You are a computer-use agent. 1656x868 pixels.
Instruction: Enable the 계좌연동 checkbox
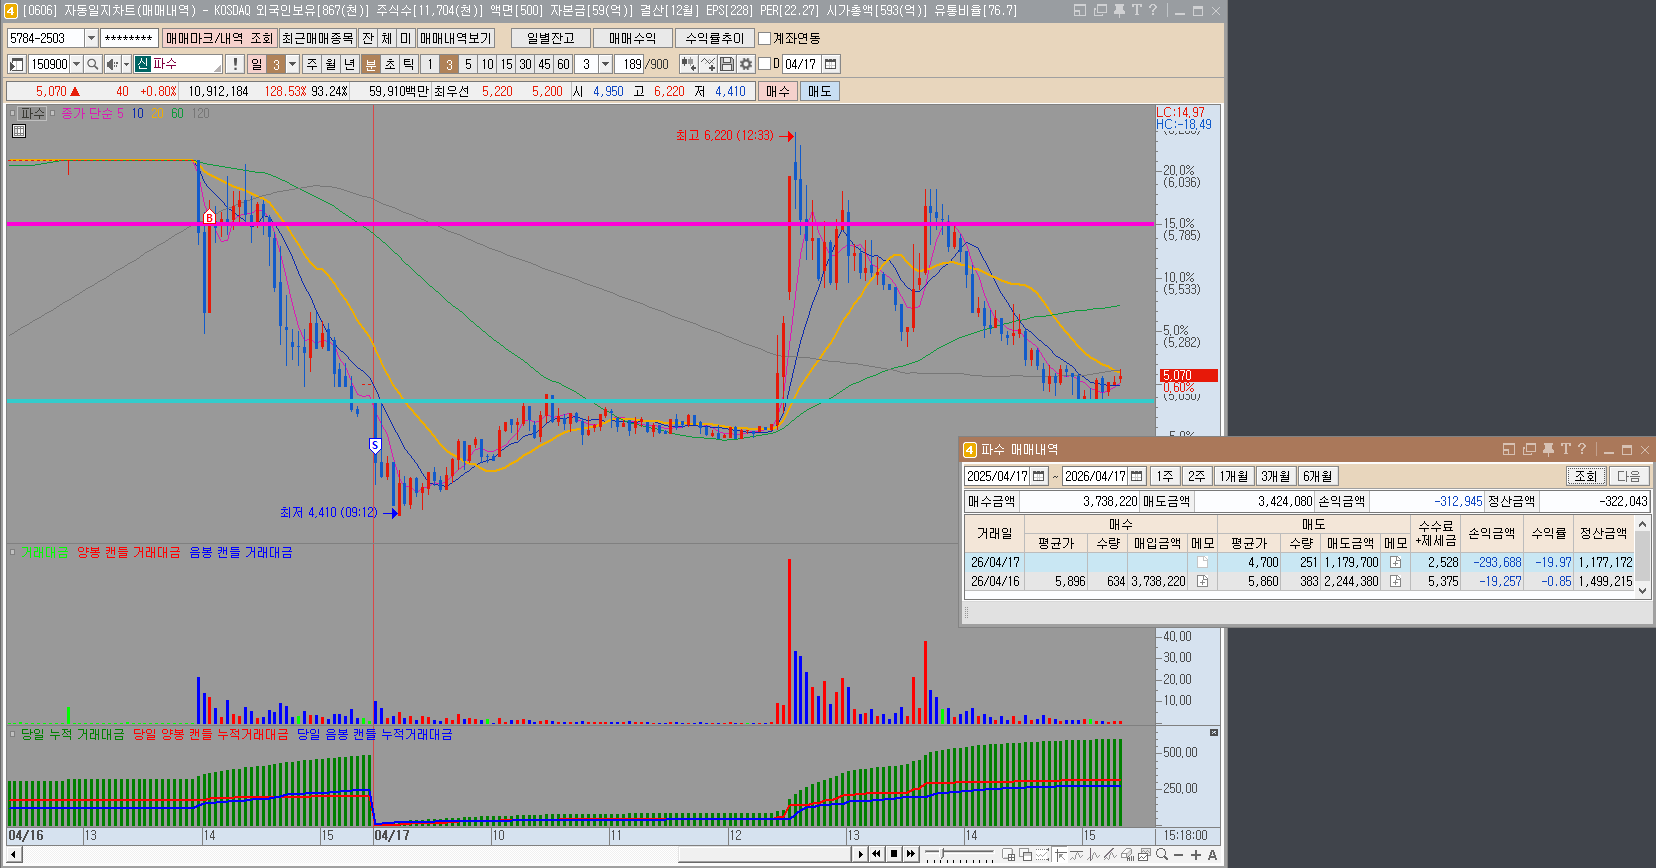[x=765, y=38]
